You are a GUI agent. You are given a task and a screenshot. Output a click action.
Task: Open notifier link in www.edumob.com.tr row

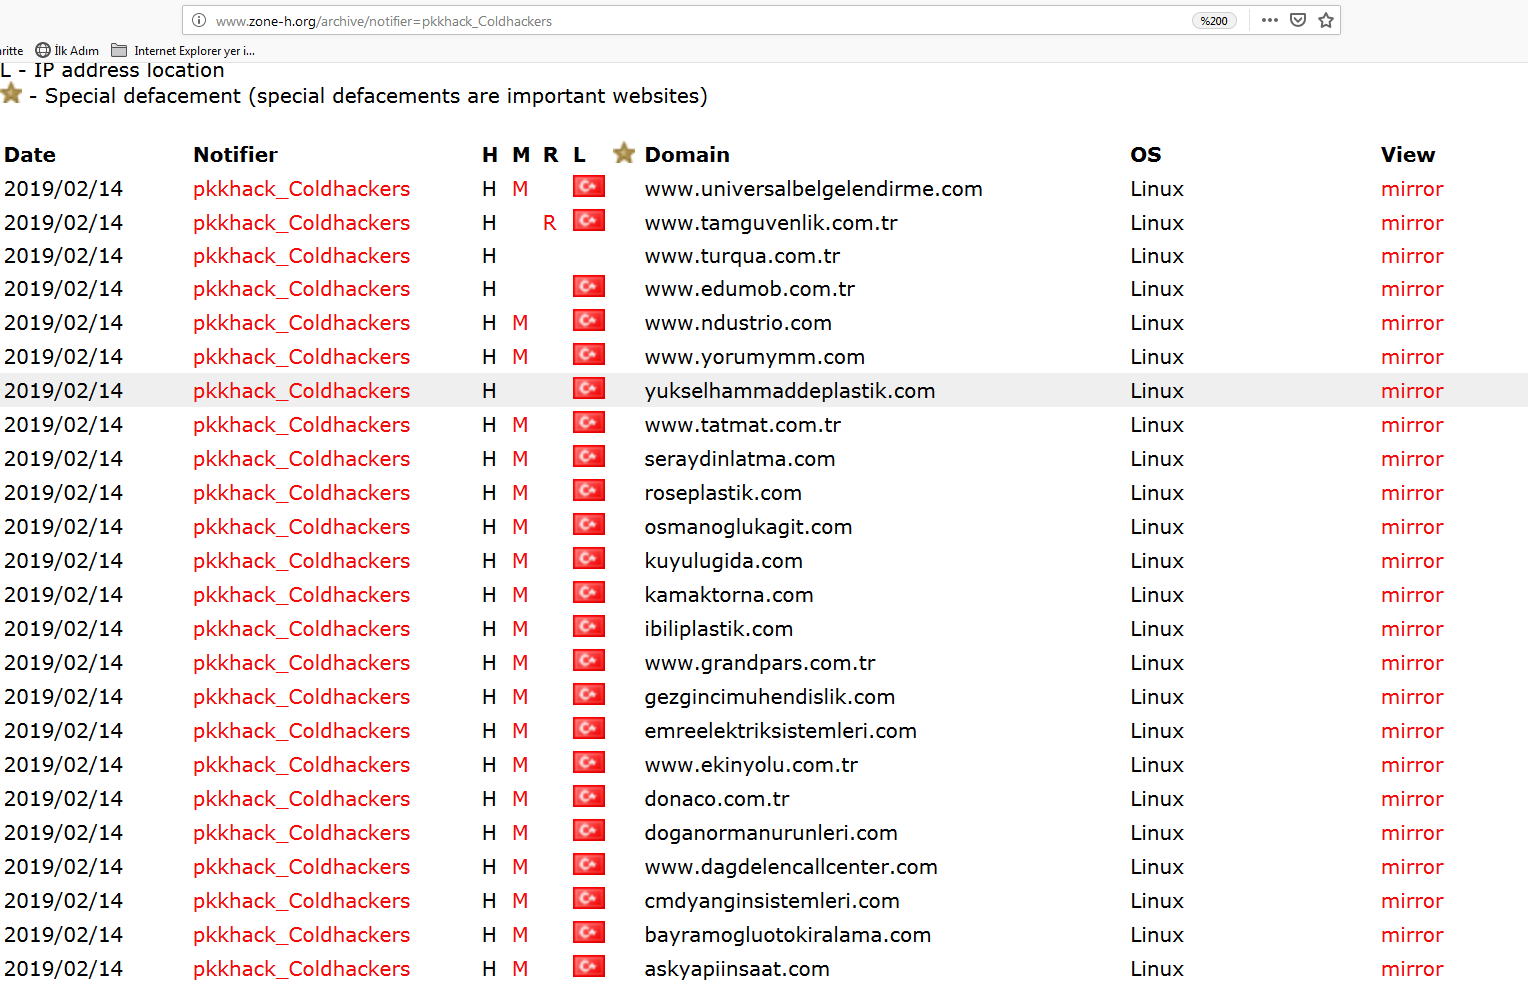click(301, 289)
